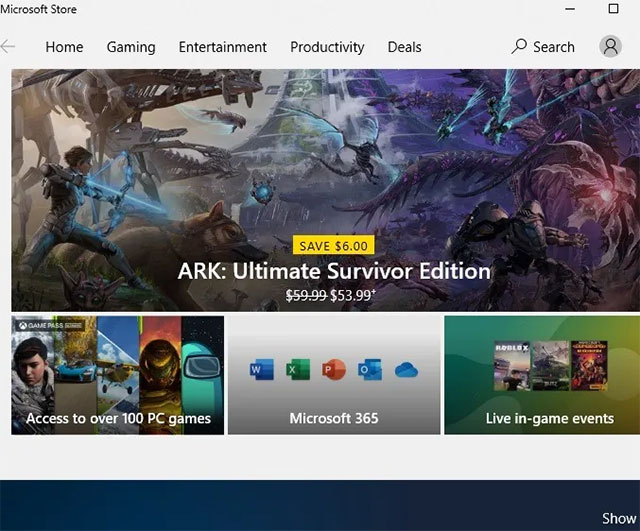Minimize the Microsoft Store window
The width and height of the screenshot is (640, 531).
pos(570,9)
